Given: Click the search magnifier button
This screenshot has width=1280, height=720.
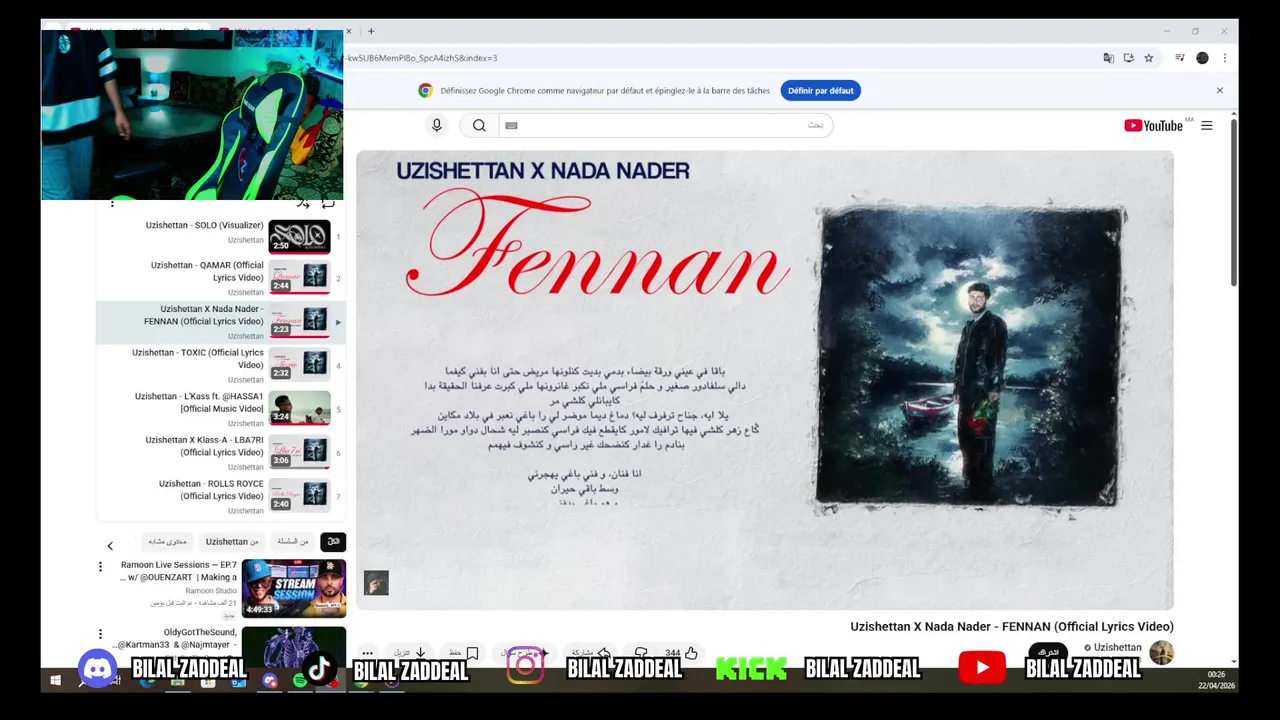Looking at the screenshot, I should (x=479, y=125).
